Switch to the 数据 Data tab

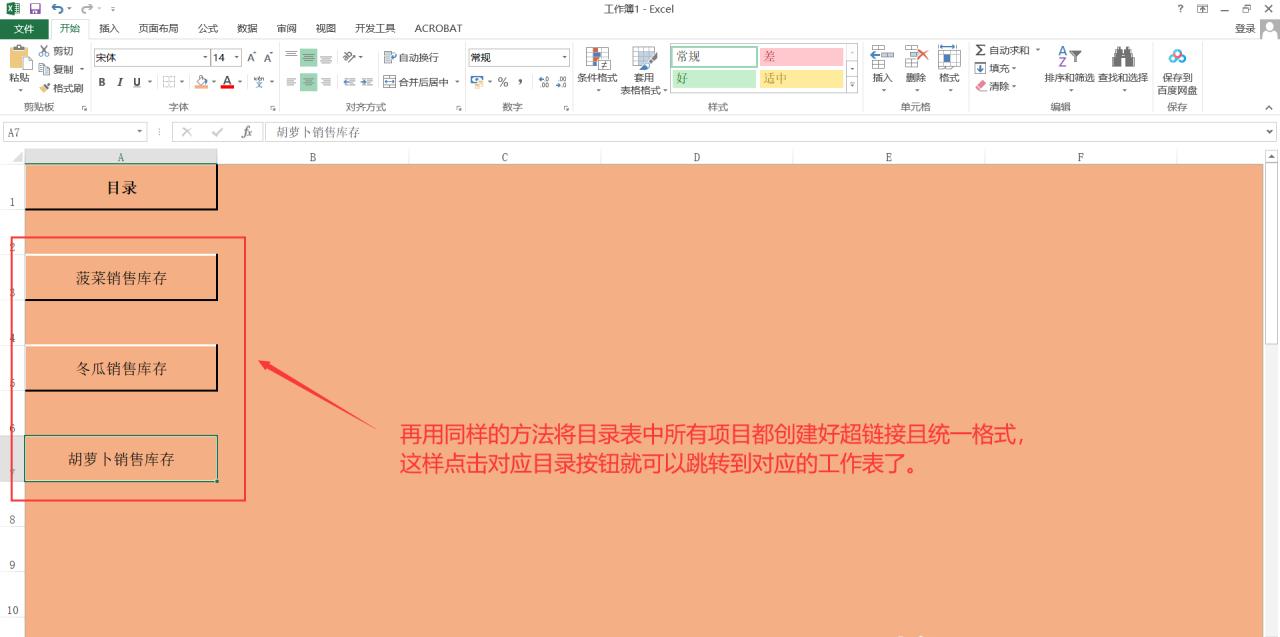247,28
